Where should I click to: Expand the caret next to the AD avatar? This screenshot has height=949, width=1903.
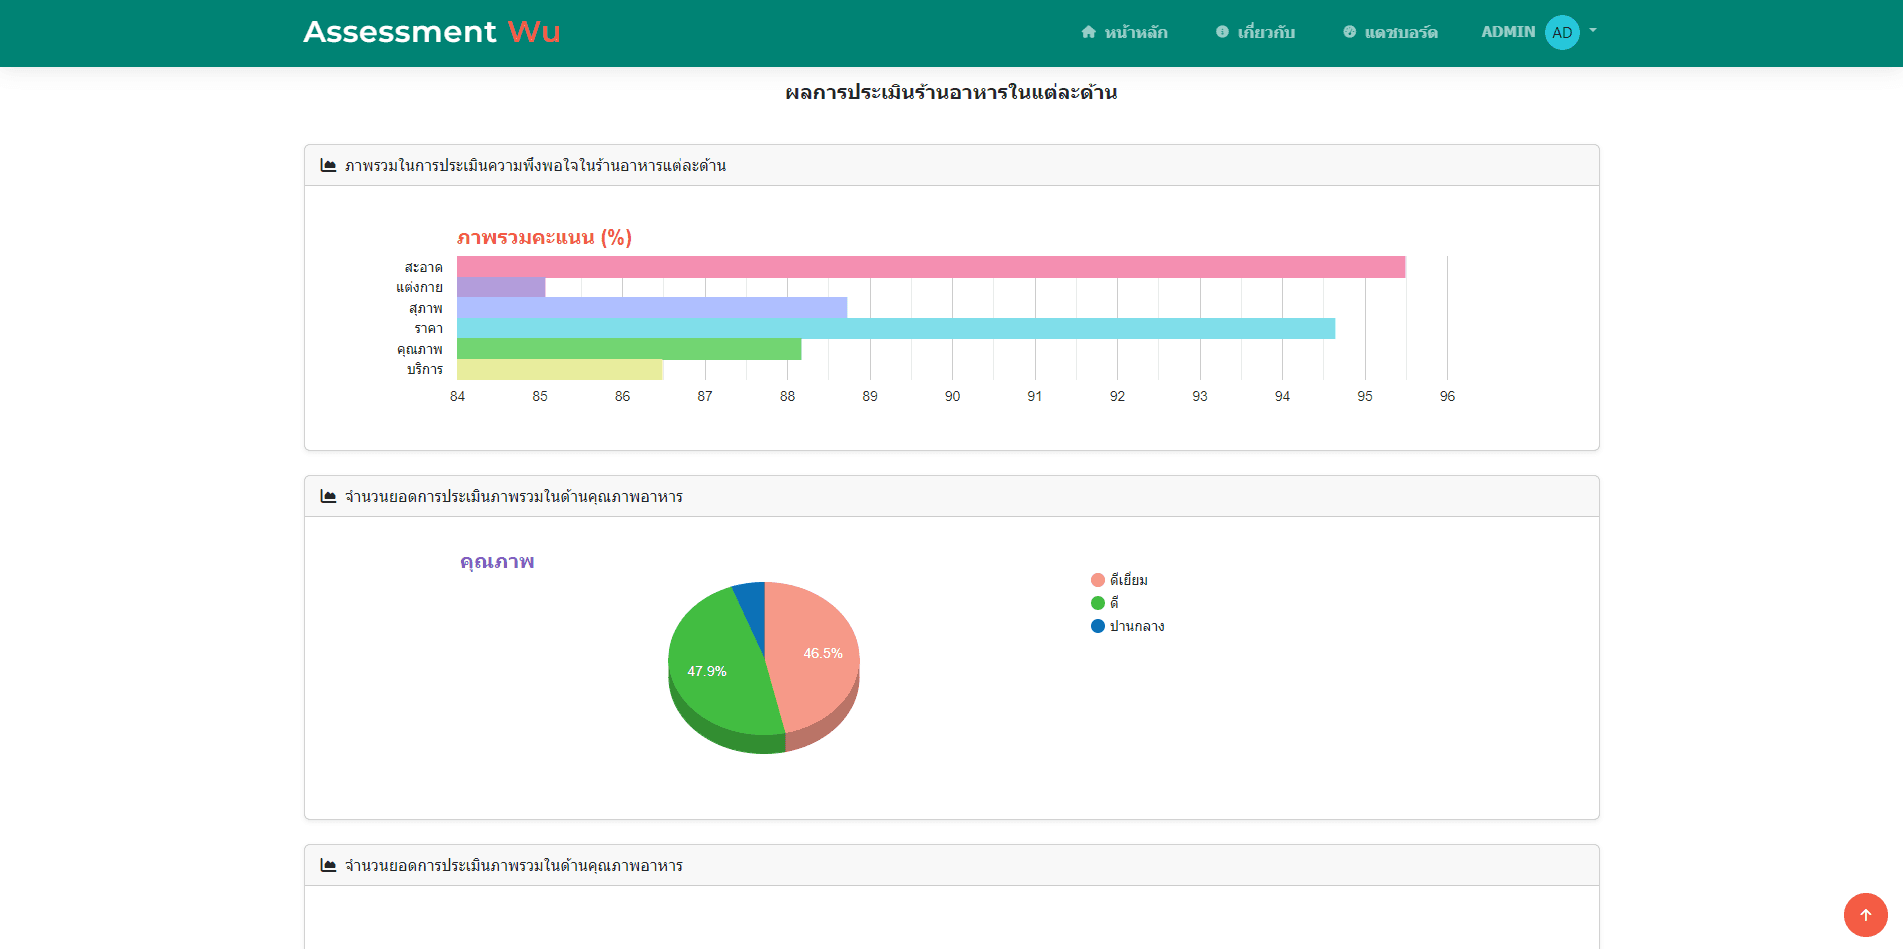click(1593, 31)
